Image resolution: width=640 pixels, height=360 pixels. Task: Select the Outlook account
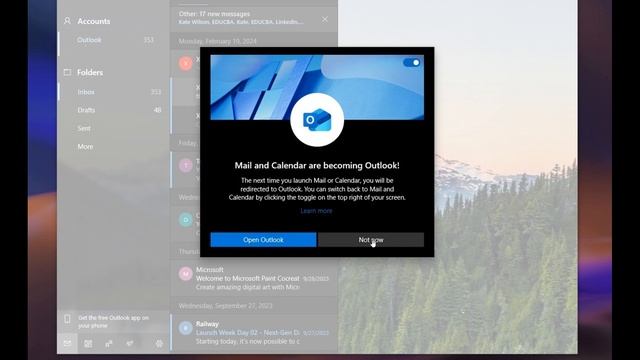pyautogui.click(x=114, y=40)
